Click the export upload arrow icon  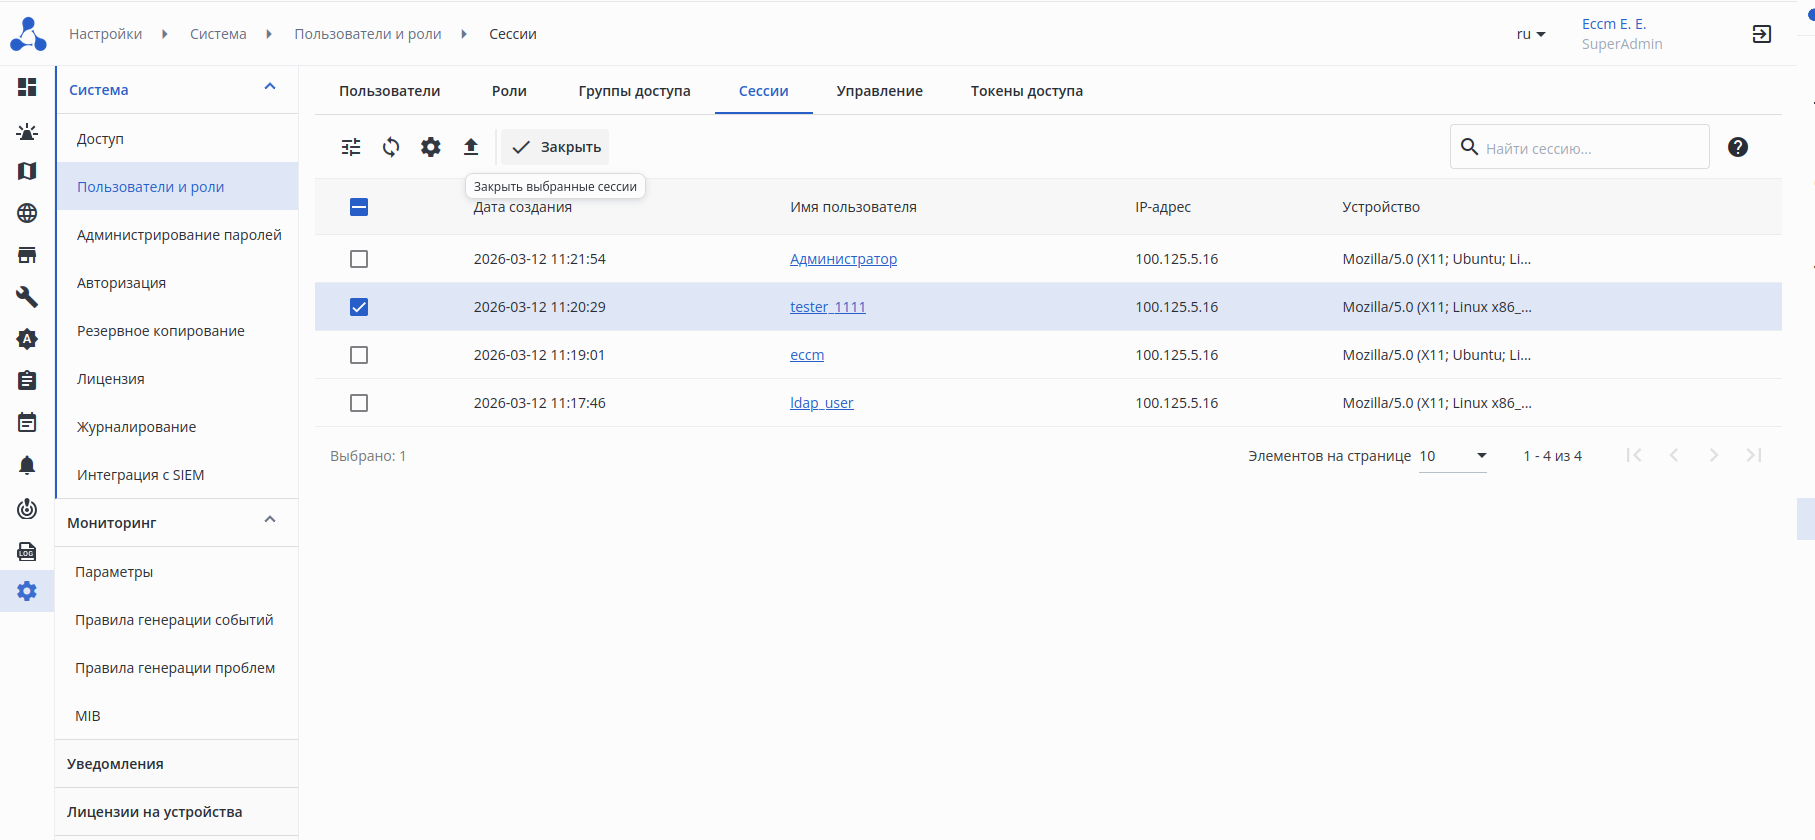tap(471, 147)
